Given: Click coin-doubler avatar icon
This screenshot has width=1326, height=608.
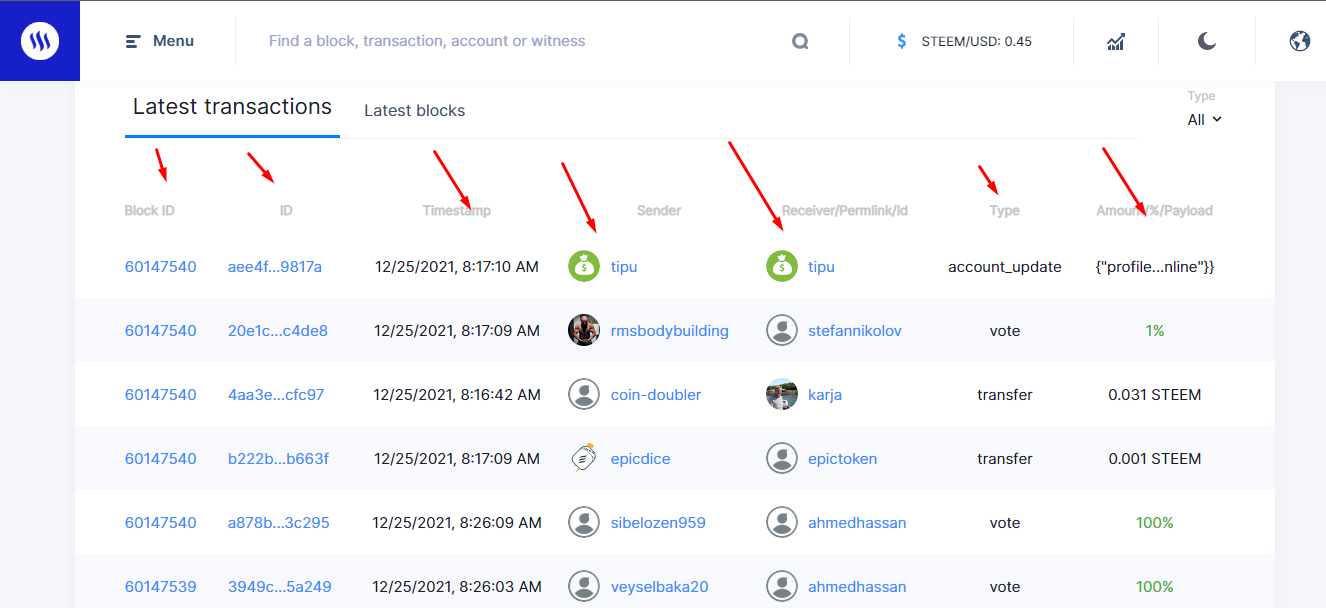Looking at the screenshot, I should [584, 395].
